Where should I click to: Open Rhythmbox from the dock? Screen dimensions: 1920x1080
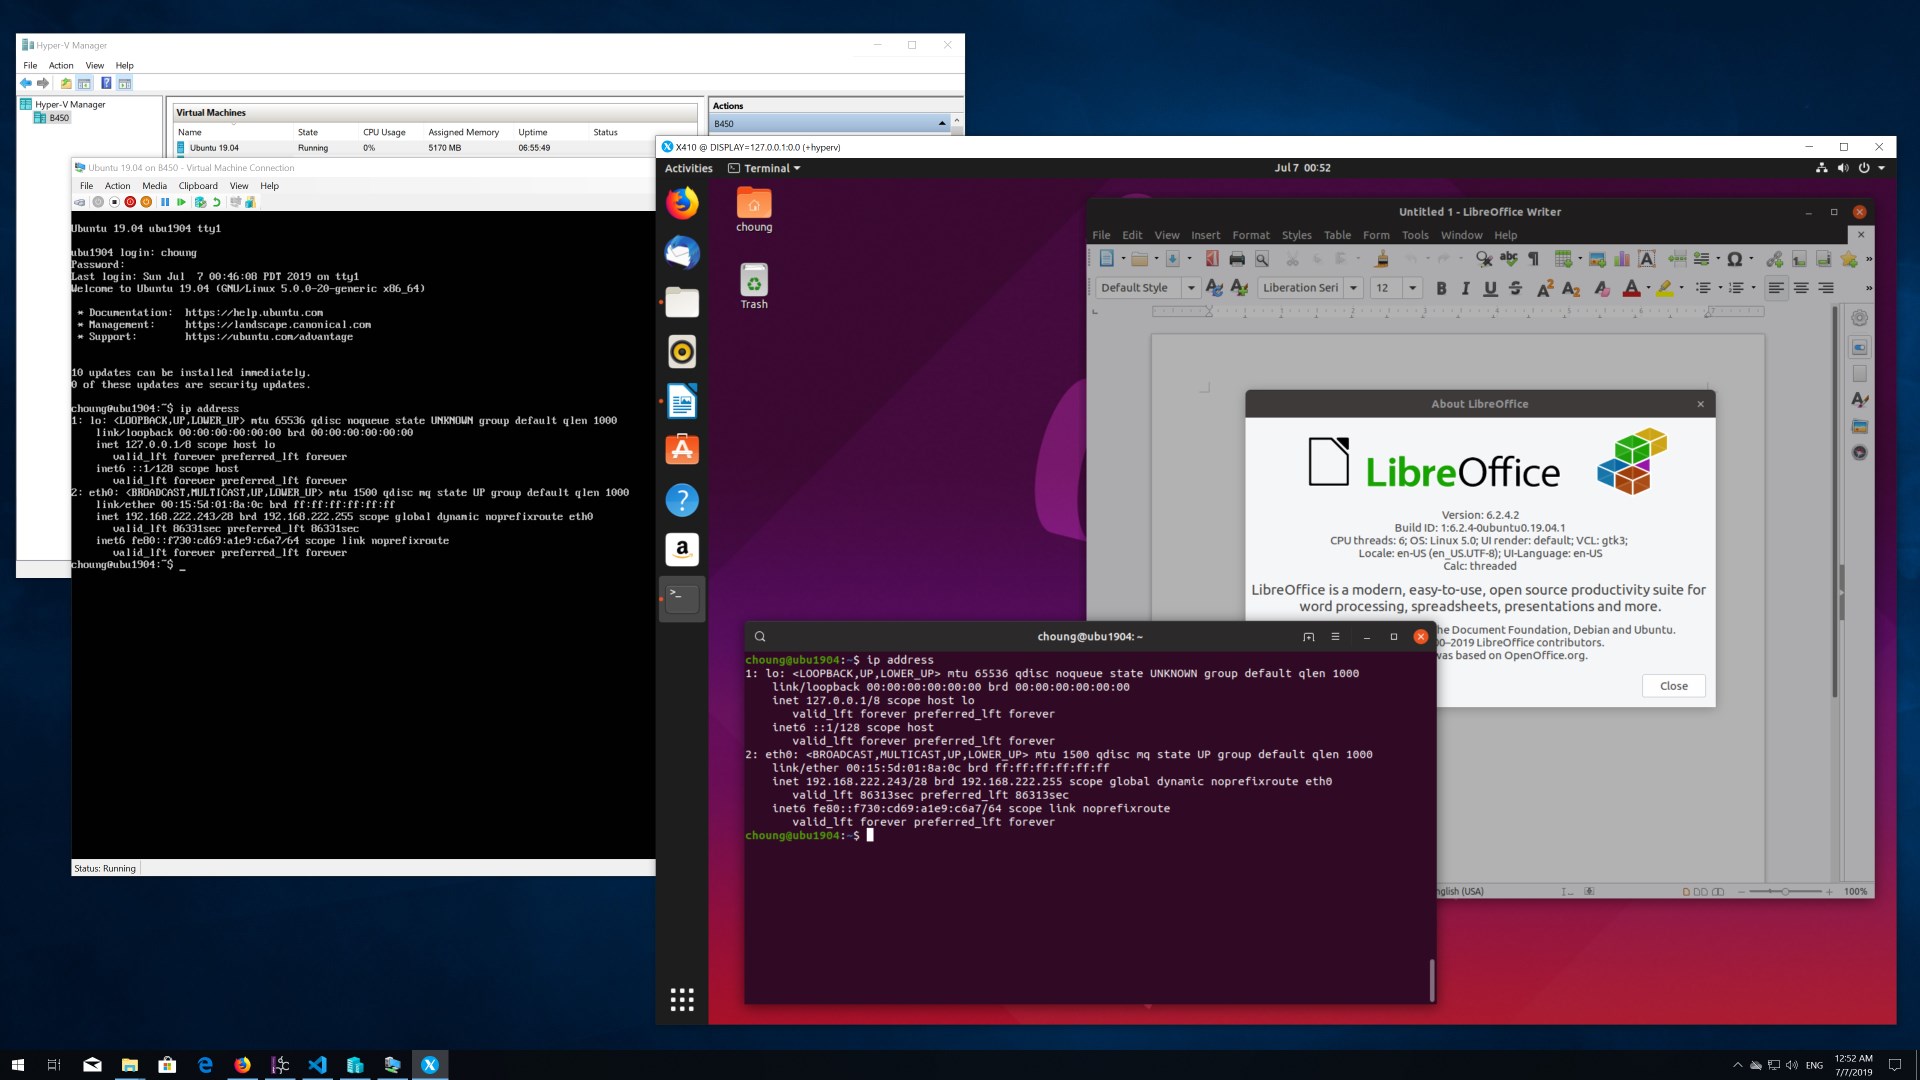(x=682, y=352)
